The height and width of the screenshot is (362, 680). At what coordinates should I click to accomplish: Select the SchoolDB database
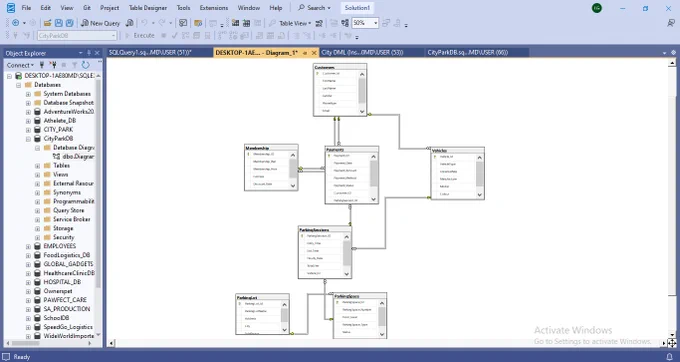(56, 318)
